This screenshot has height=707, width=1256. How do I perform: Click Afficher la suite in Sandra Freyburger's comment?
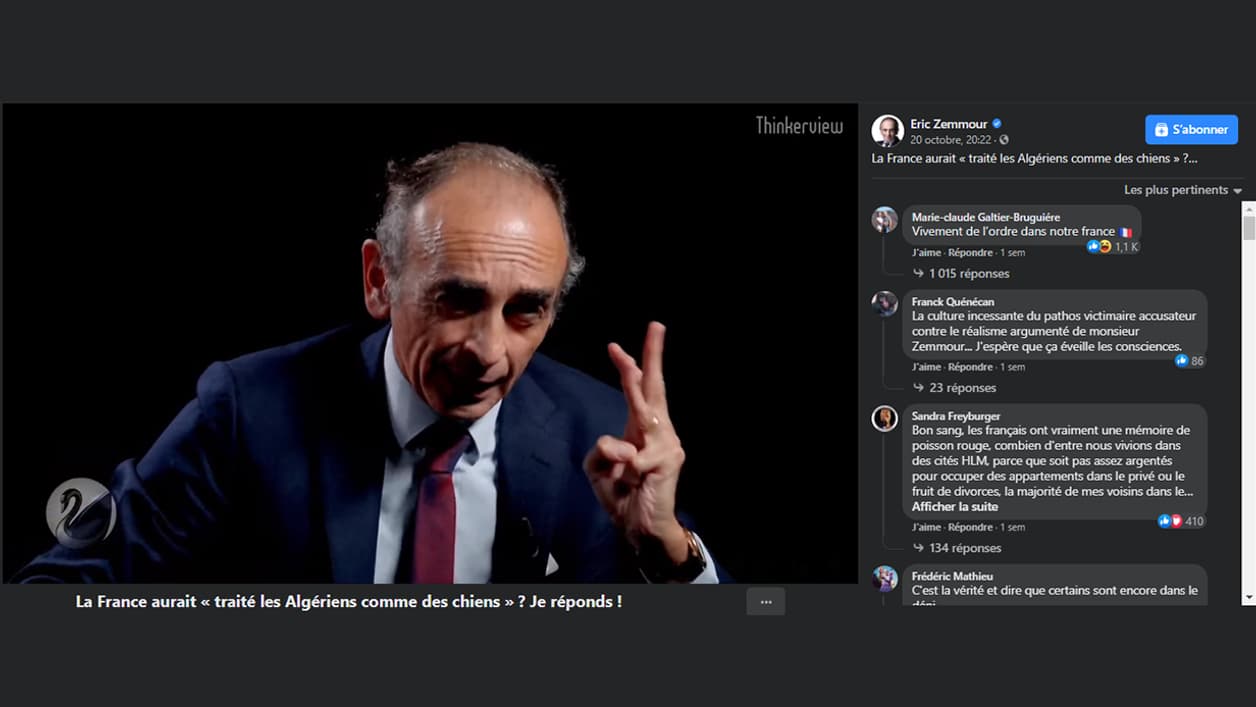(x=955, y=507)
